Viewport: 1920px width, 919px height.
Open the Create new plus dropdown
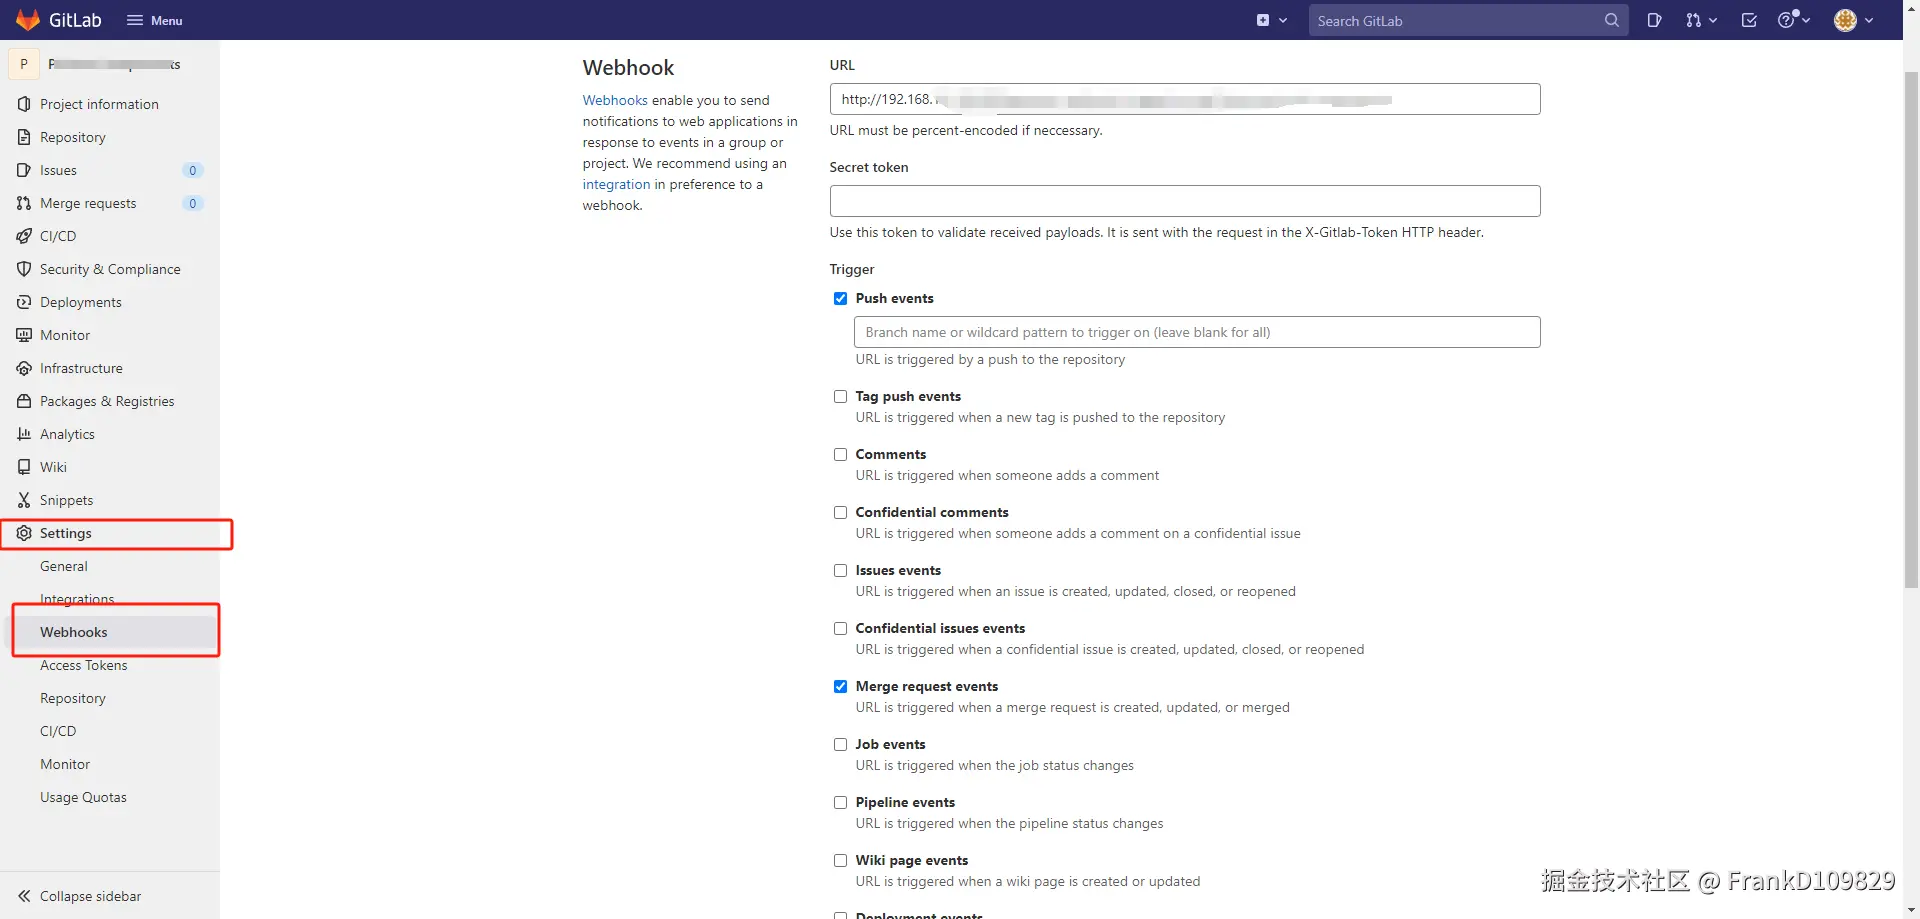coord(1271,20)
